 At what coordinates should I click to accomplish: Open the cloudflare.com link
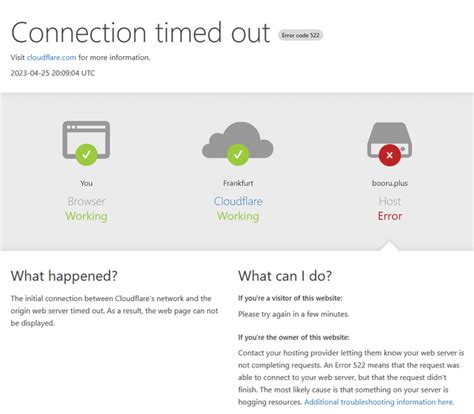click(51, 57)
